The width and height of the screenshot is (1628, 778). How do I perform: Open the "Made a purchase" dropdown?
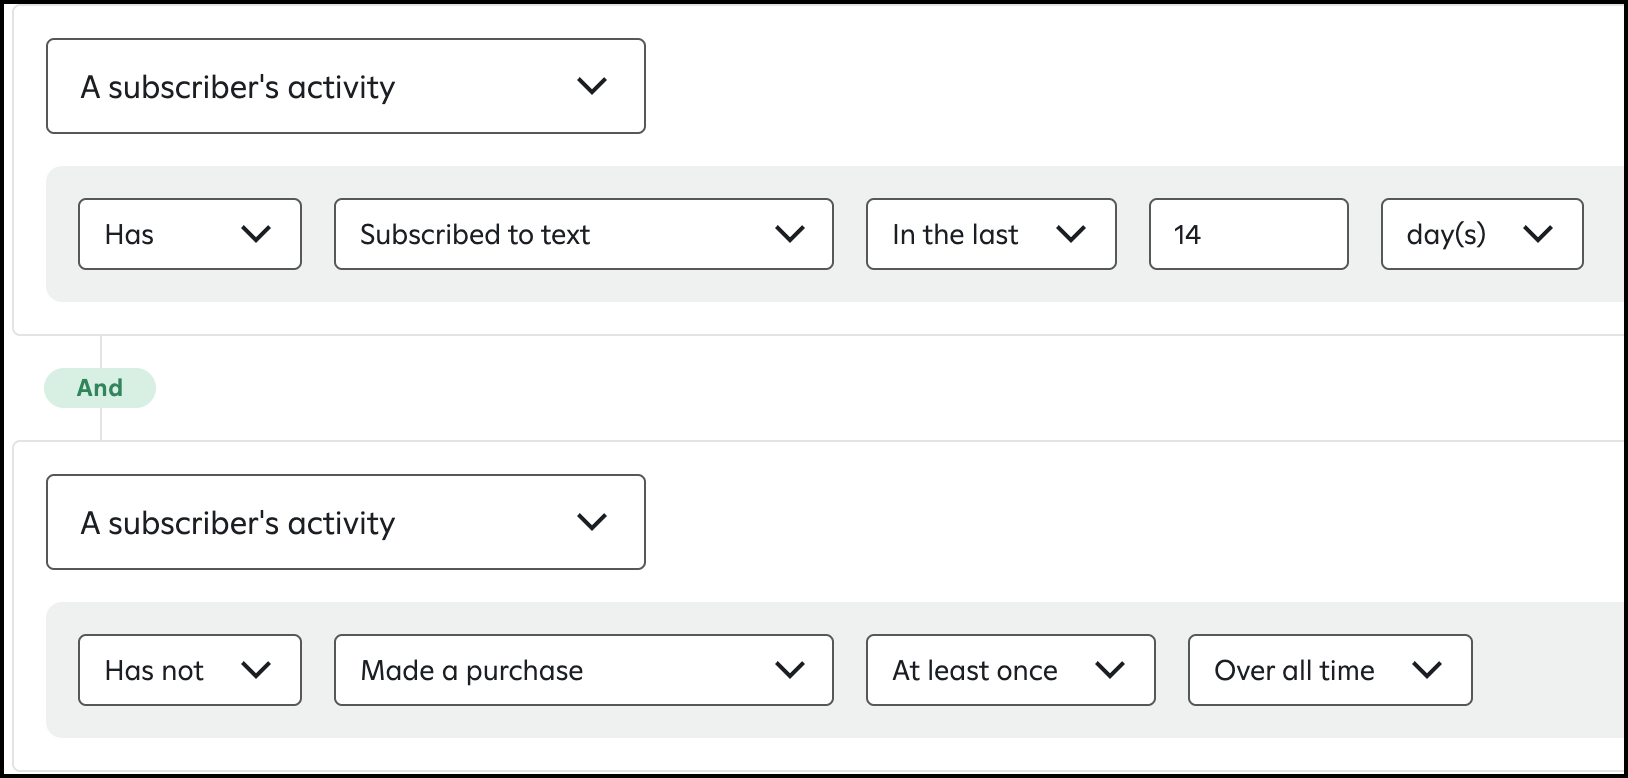pyautogui.click(x=584, y=670)
